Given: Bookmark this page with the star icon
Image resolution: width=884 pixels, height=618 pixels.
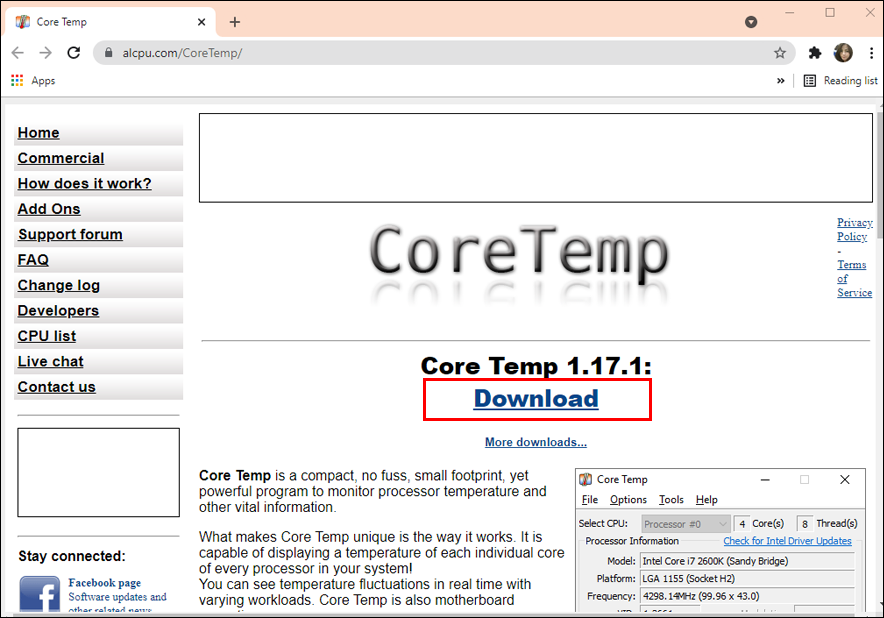Looking at the screenshot, I should [780, 53].
